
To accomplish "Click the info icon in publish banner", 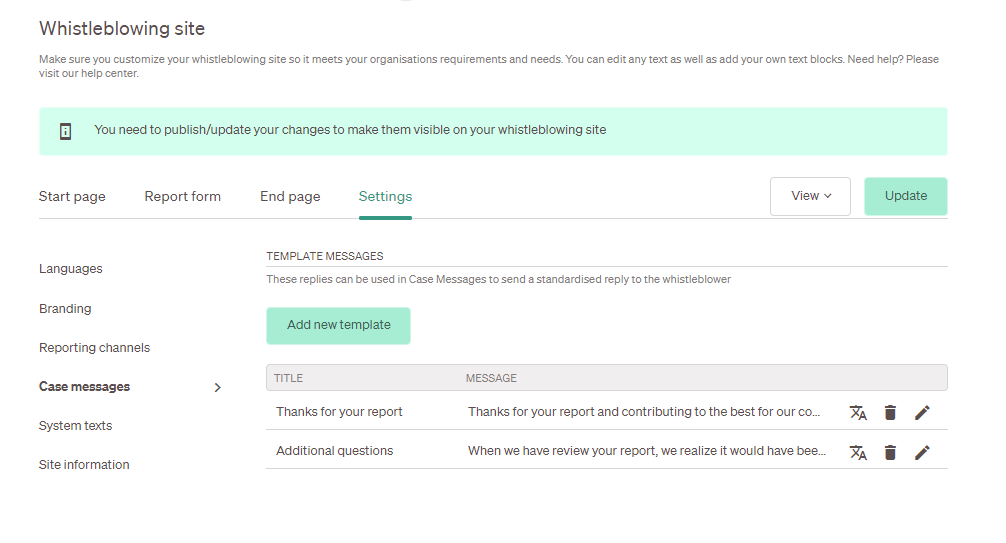I will pos(65,132).
